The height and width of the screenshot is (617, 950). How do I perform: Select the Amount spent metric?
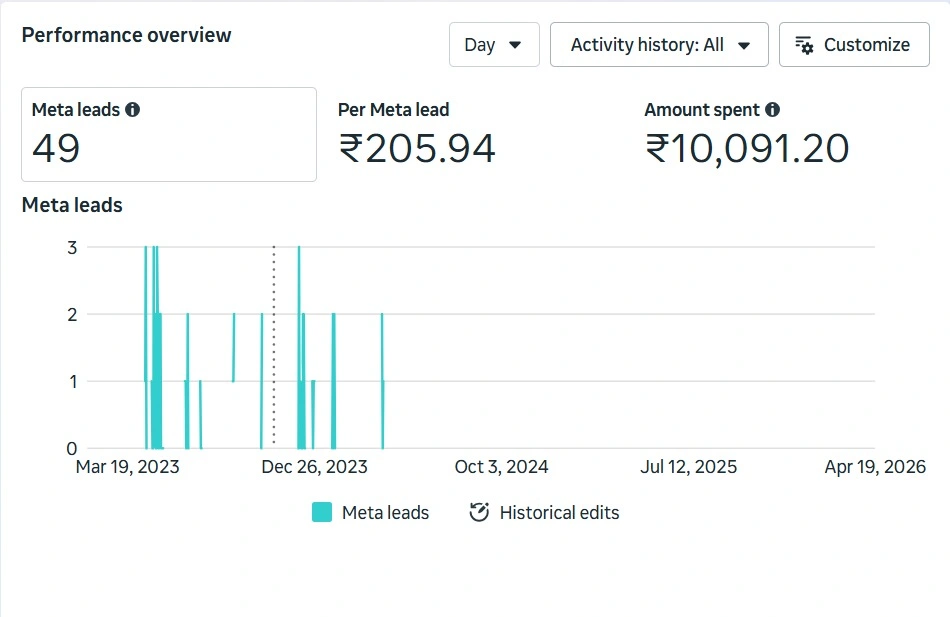pyautogui.click(x=746, y=135)
